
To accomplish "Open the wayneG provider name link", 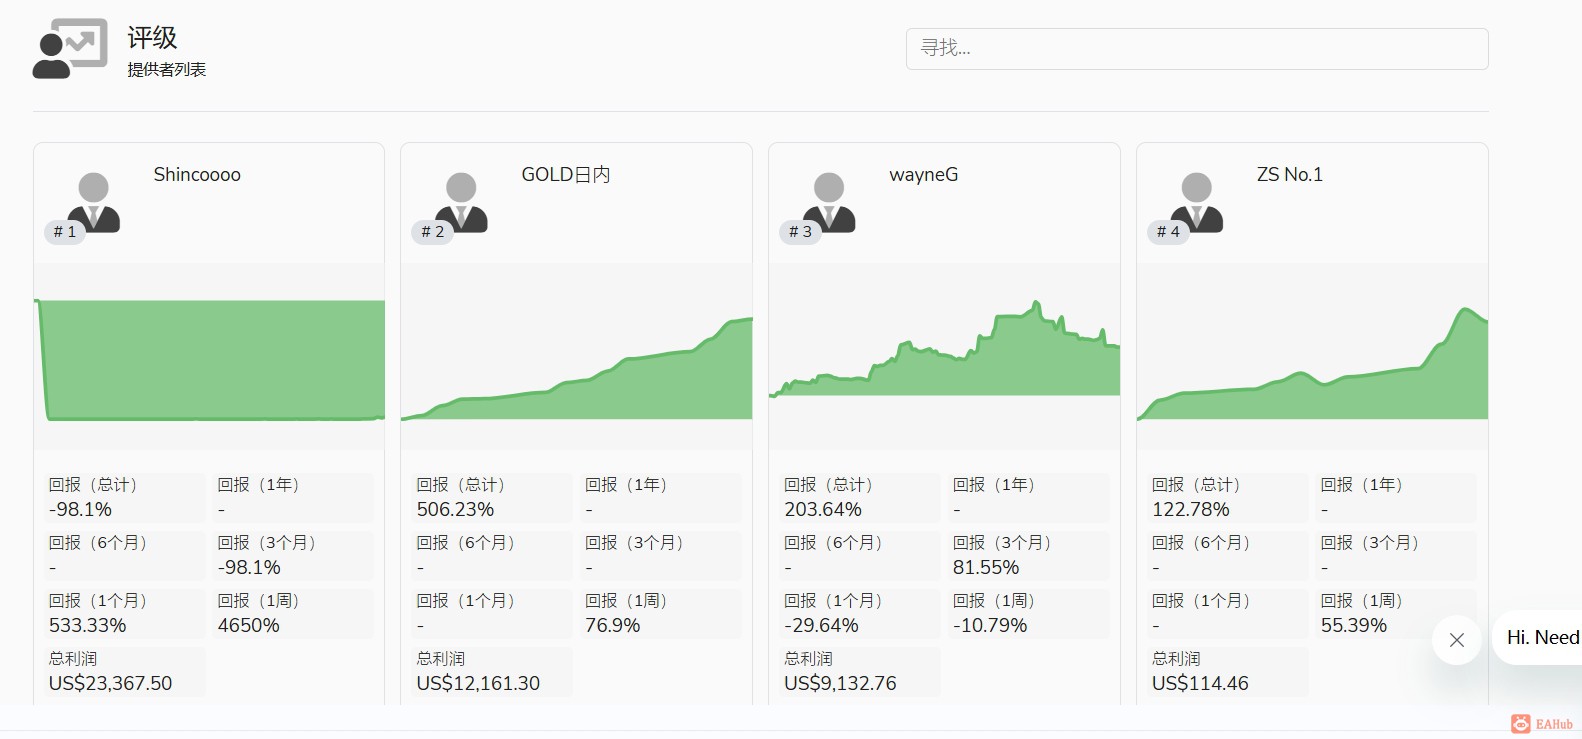I will click(924, 175).
